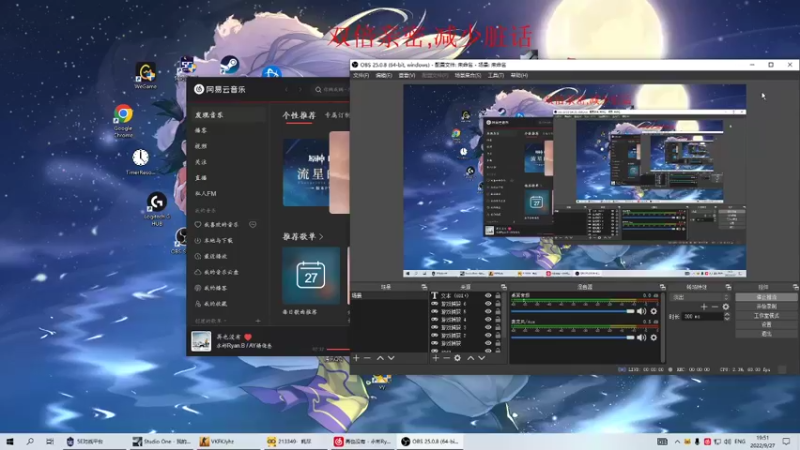This screenshot has height=450, width=800.
Task: Click 退出 button in OBS controls
Action: [766, 334]
